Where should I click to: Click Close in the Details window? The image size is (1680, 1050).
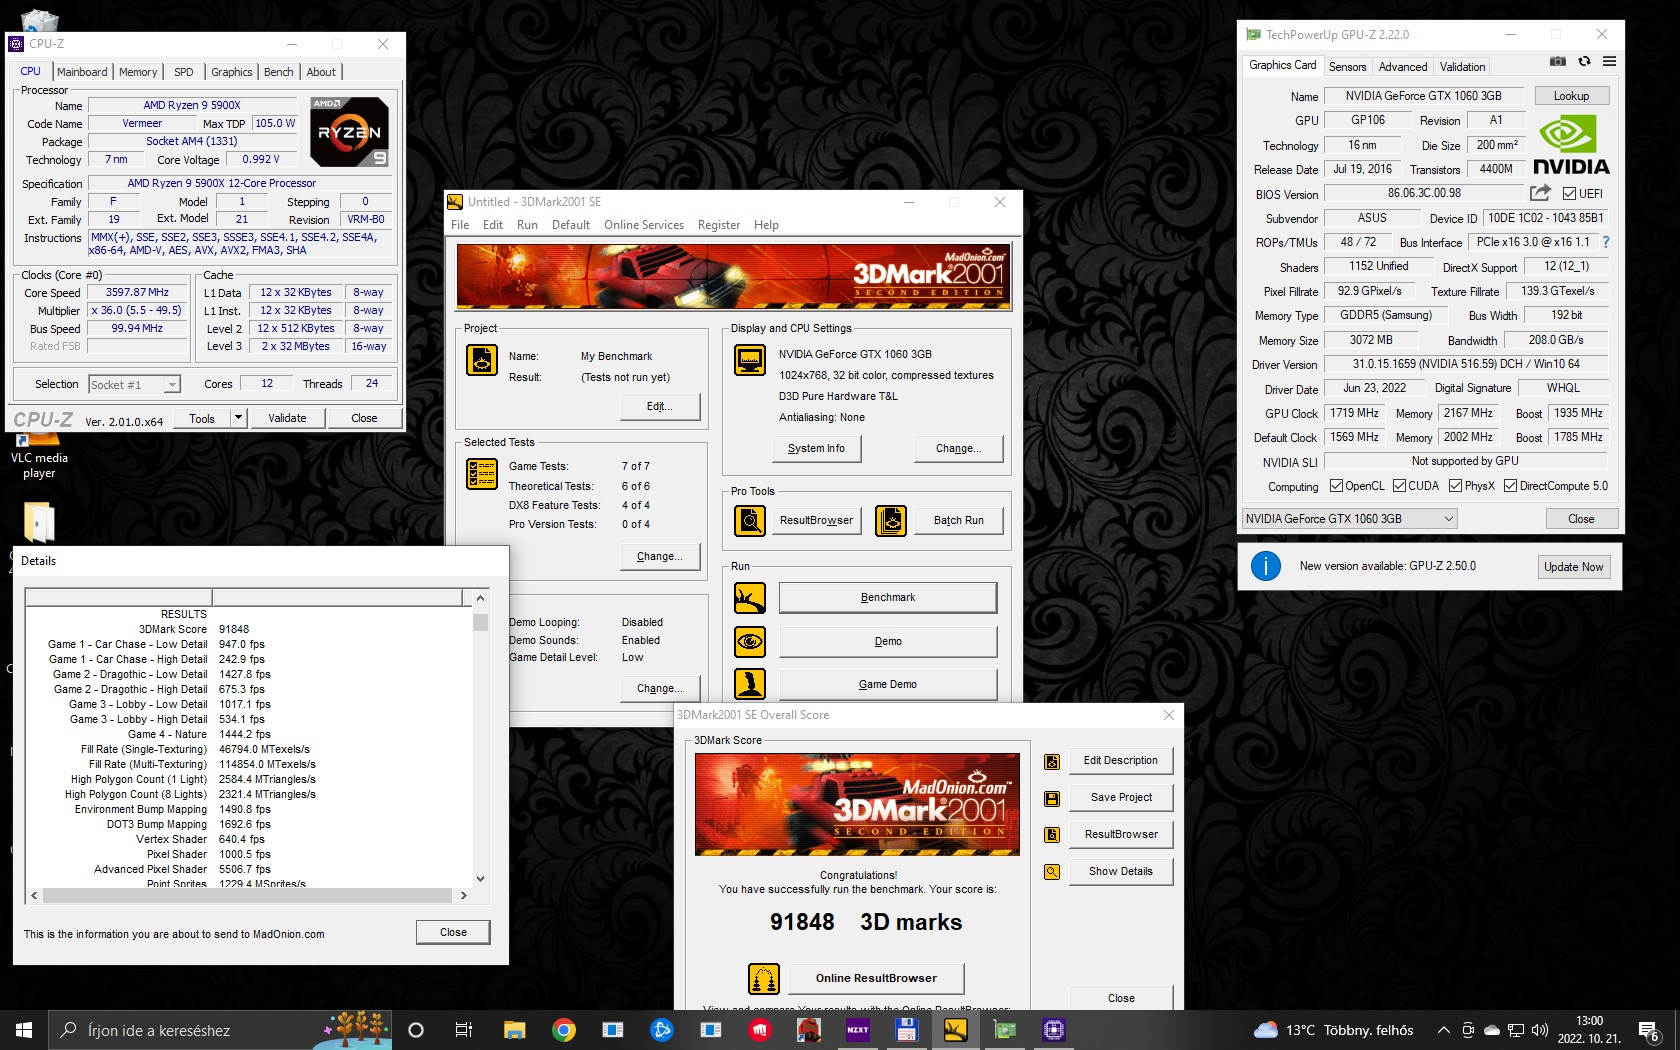453,932
